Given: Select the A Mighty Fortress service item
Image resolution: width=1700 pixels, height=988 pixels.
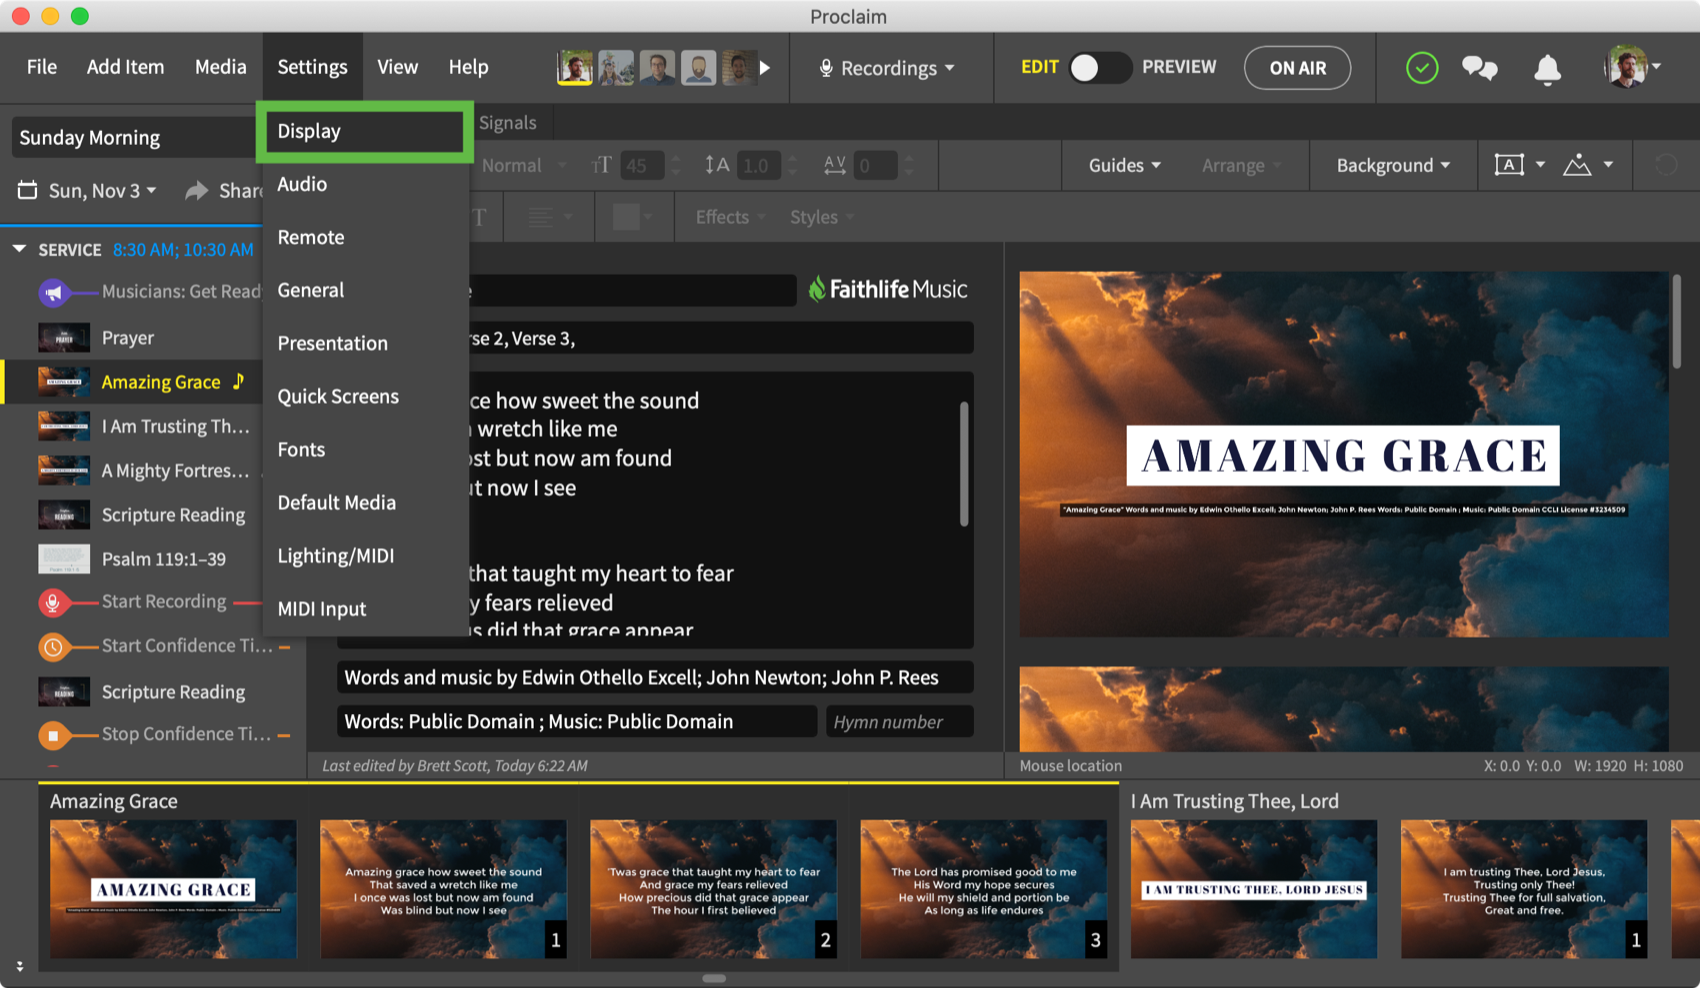Looking at the screenshot, I should coord(150,470).
